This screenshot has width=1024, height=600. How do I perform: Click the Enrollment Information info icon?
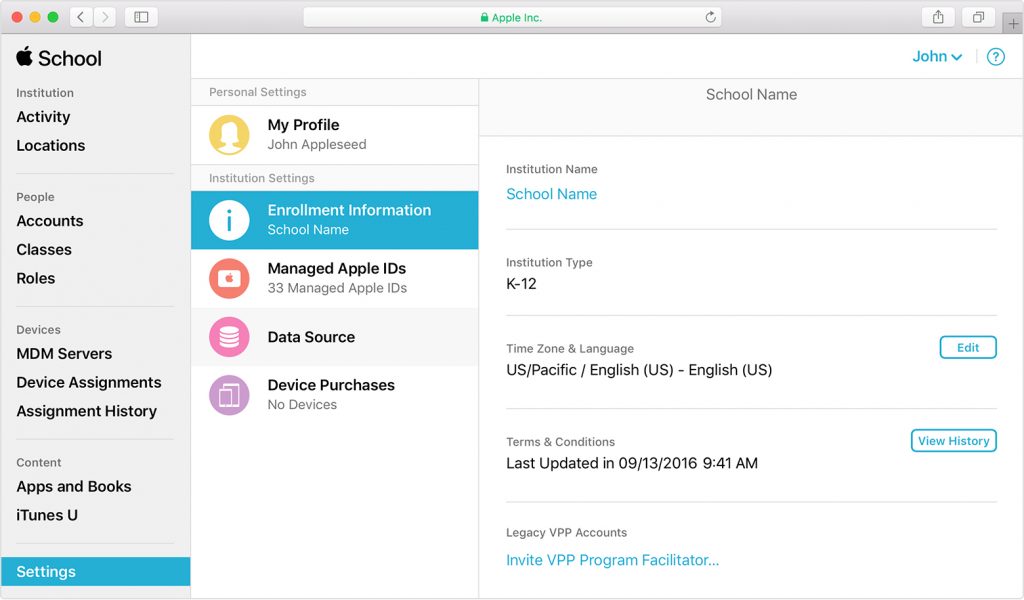[229, 220]
